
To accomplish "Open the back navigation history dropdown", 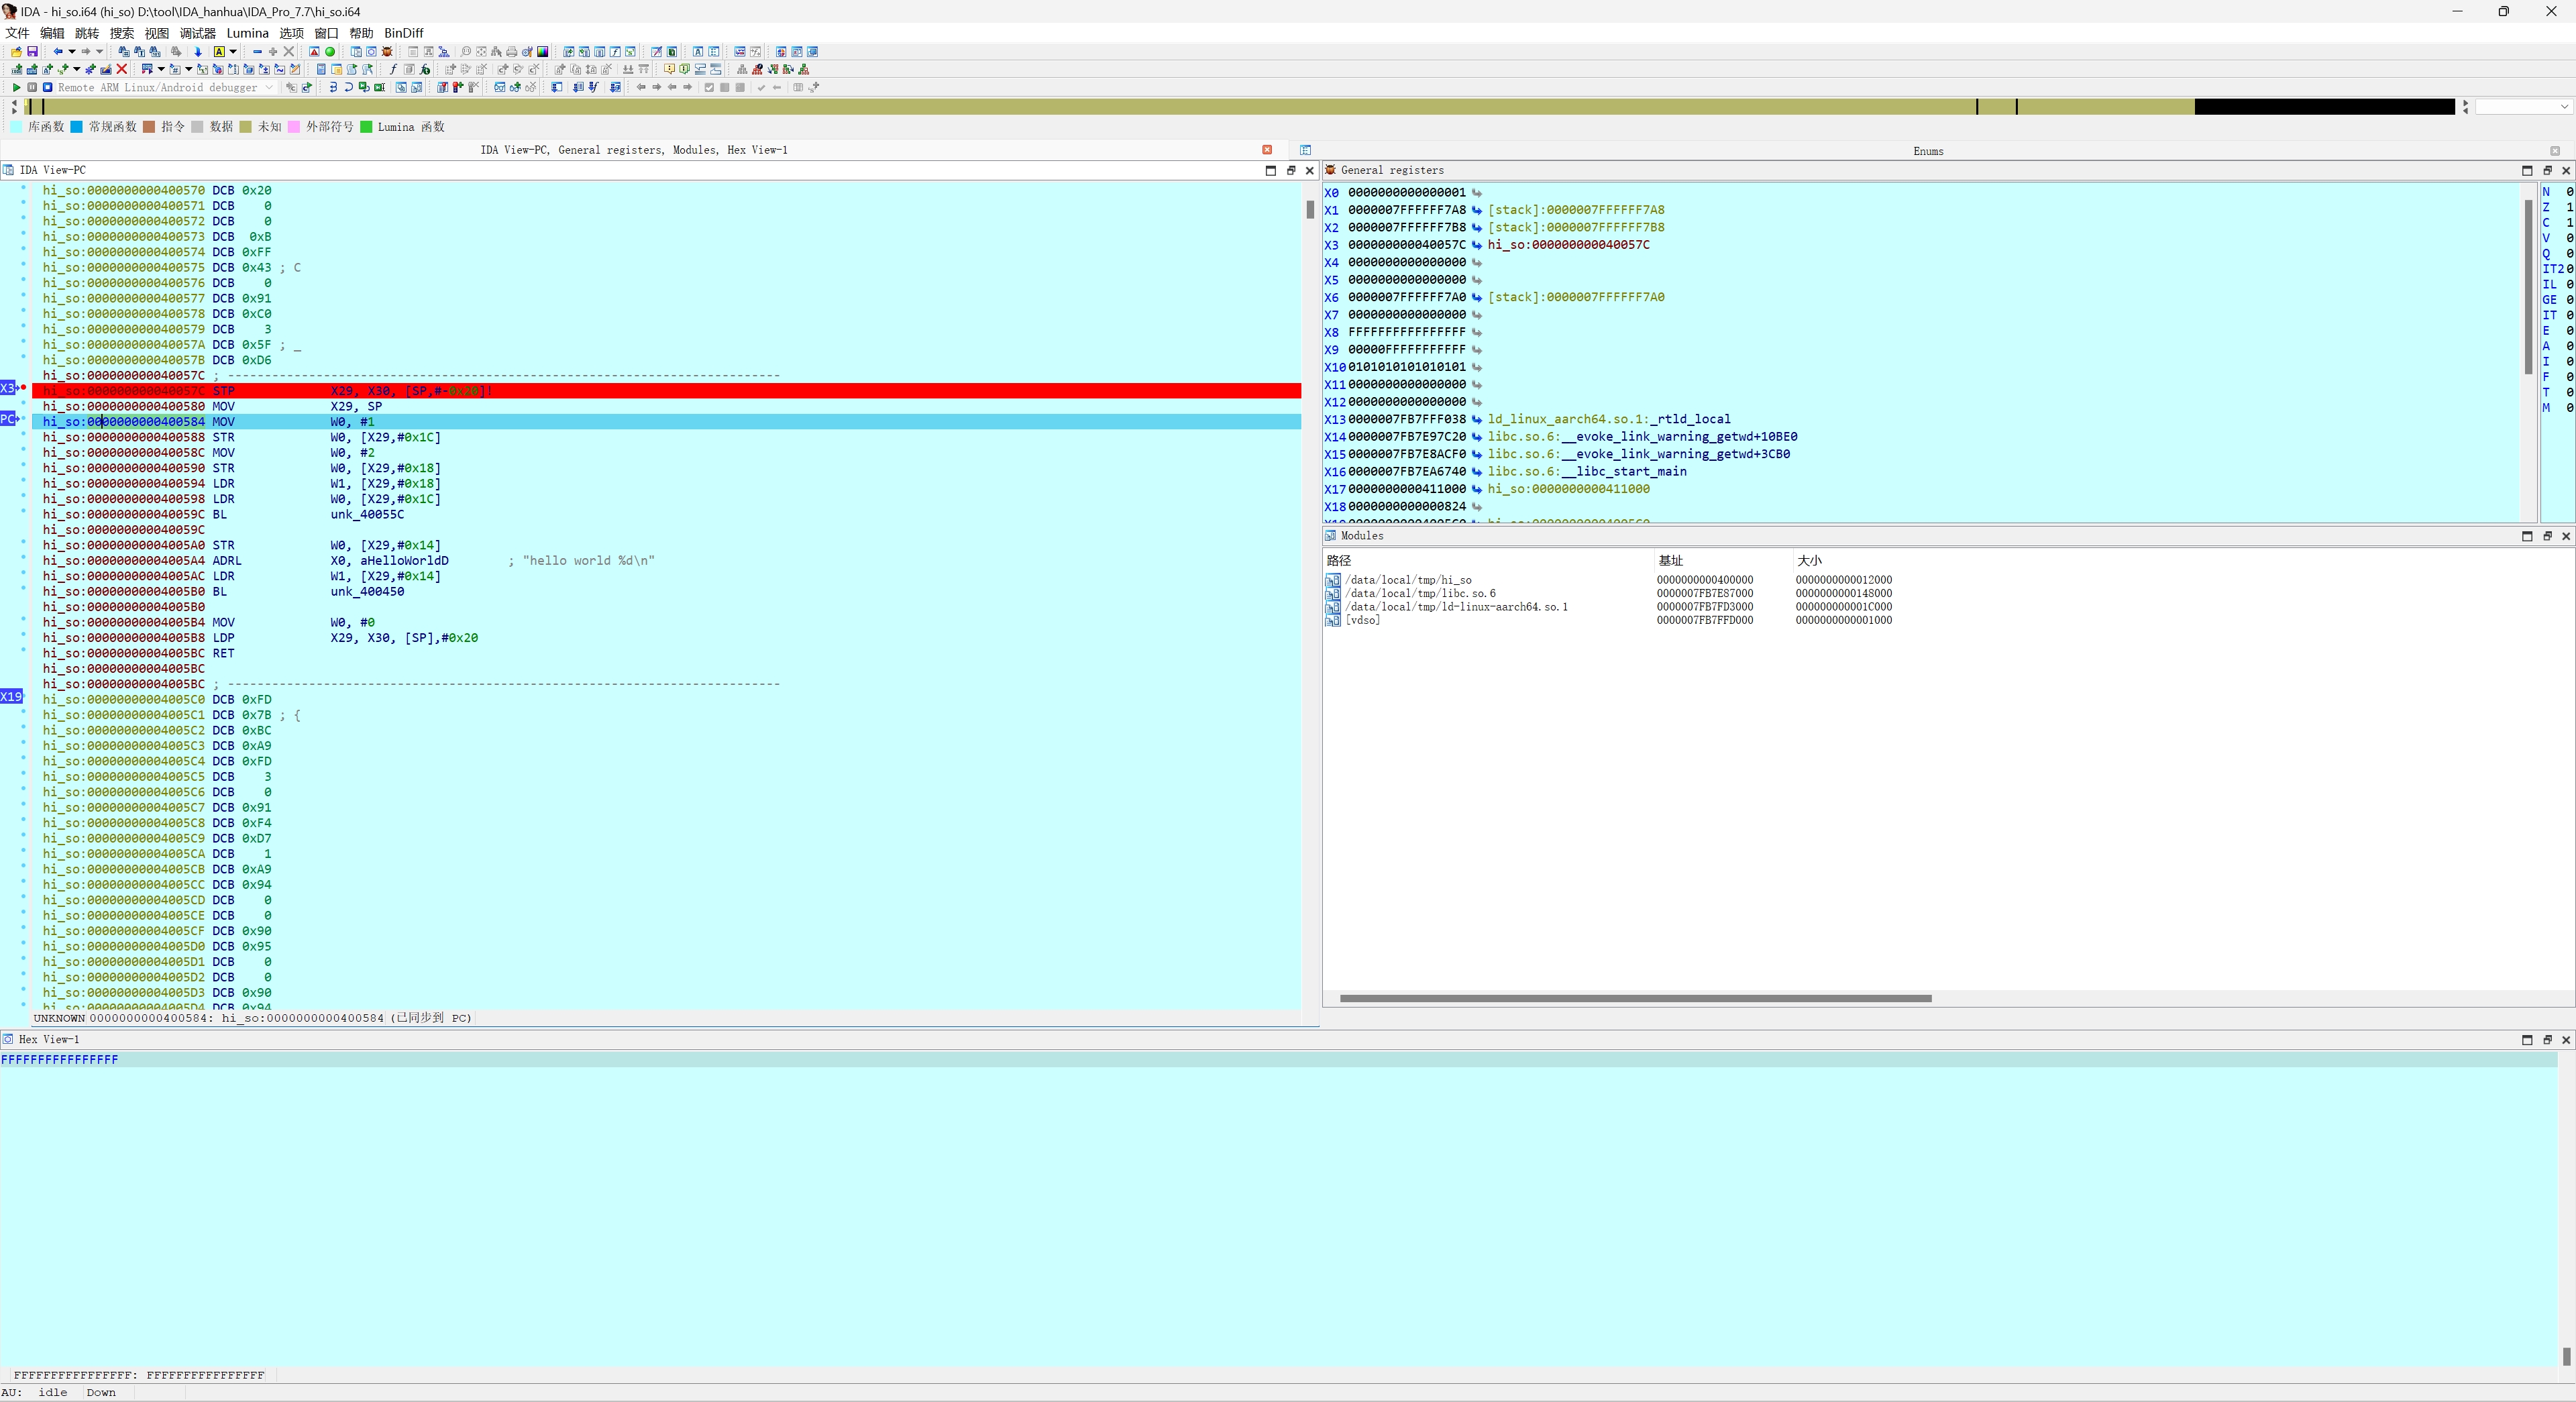I will click(72, 52).
